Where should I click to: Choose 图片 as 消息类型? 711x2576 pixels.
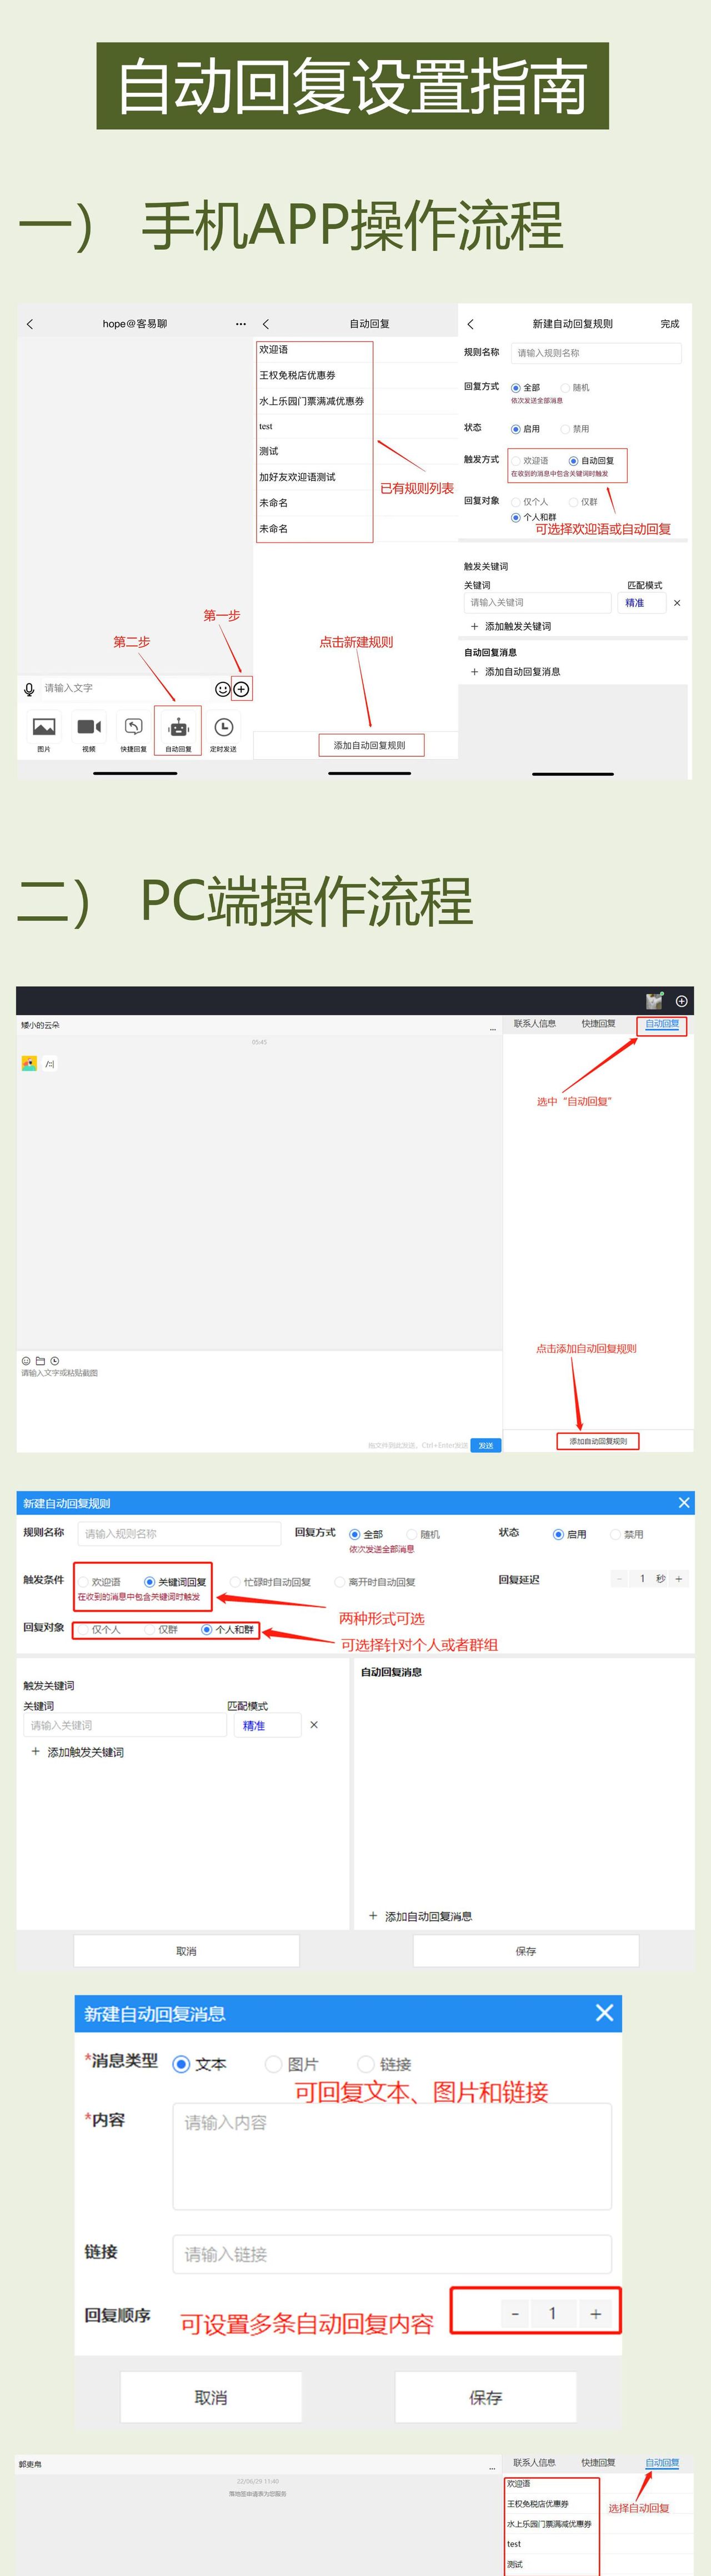point(291,2064)
